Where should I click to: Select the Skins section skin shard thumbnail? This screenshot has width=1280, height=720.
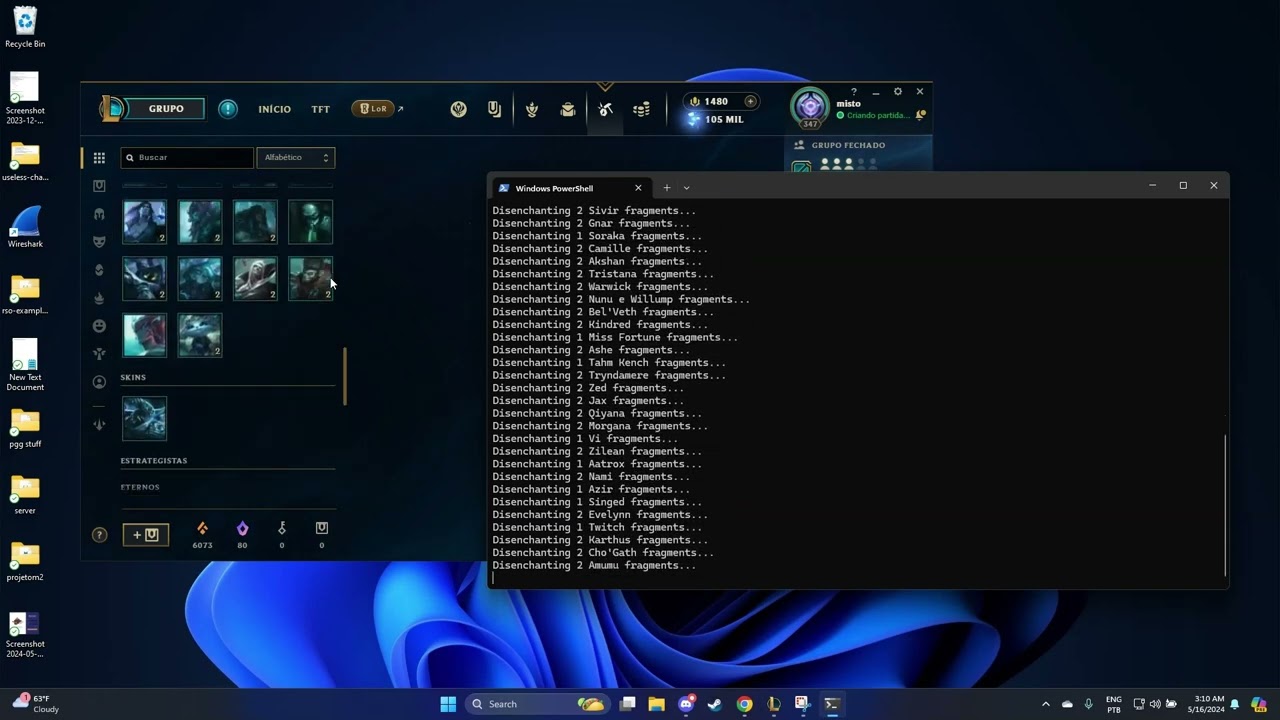[x=144, y=419]
